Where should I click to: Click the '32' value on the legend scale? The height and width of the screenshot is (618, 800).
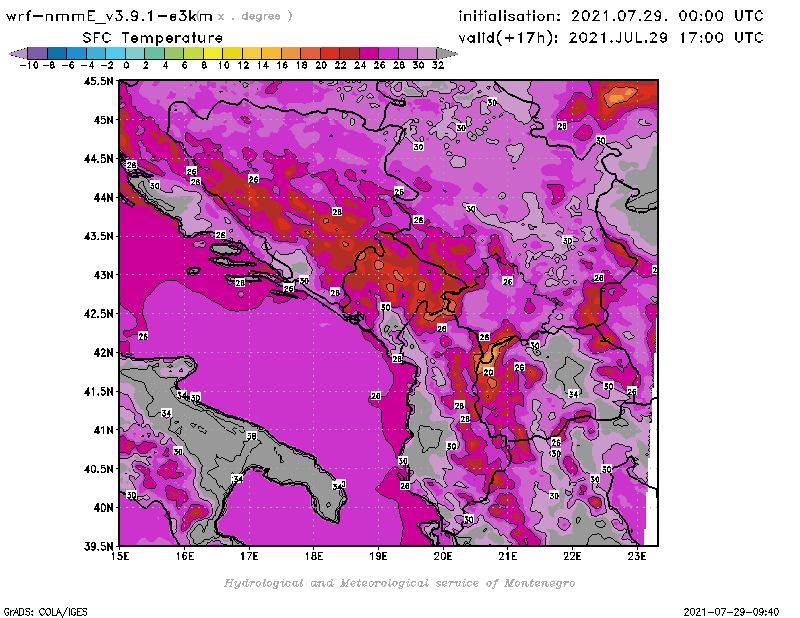click(x=438, y=66)
